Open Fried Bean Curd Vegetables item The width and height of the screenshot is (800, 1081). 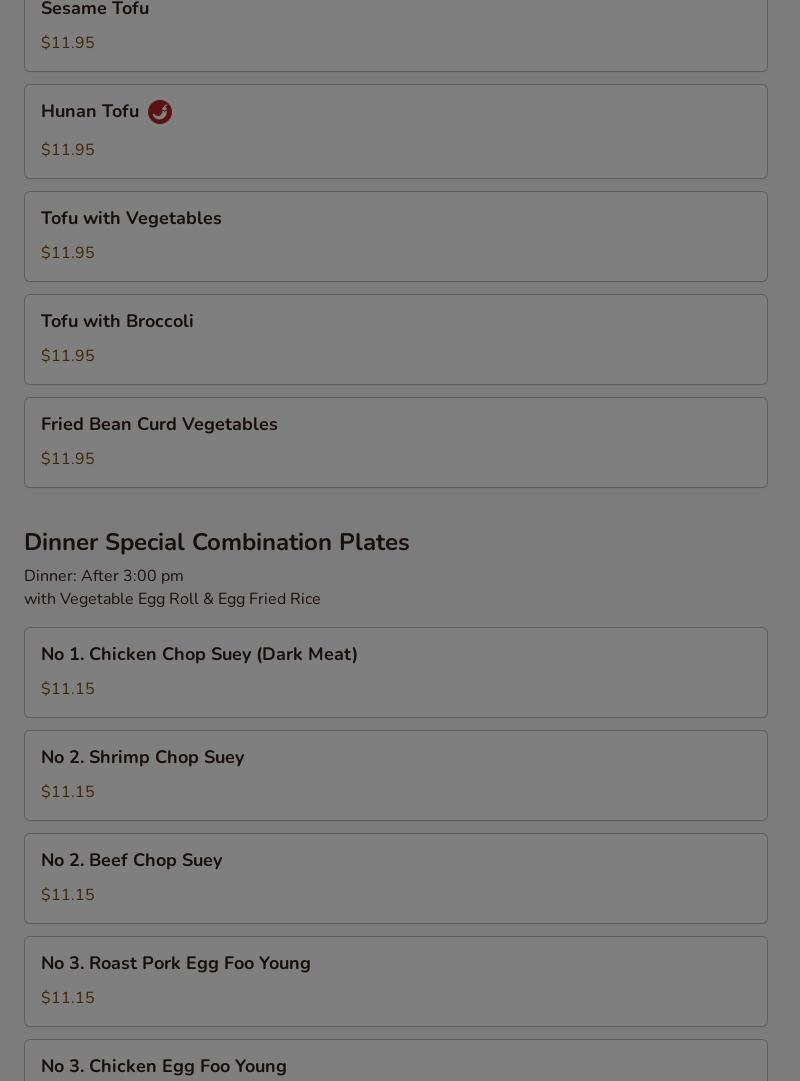pos(159,424)
